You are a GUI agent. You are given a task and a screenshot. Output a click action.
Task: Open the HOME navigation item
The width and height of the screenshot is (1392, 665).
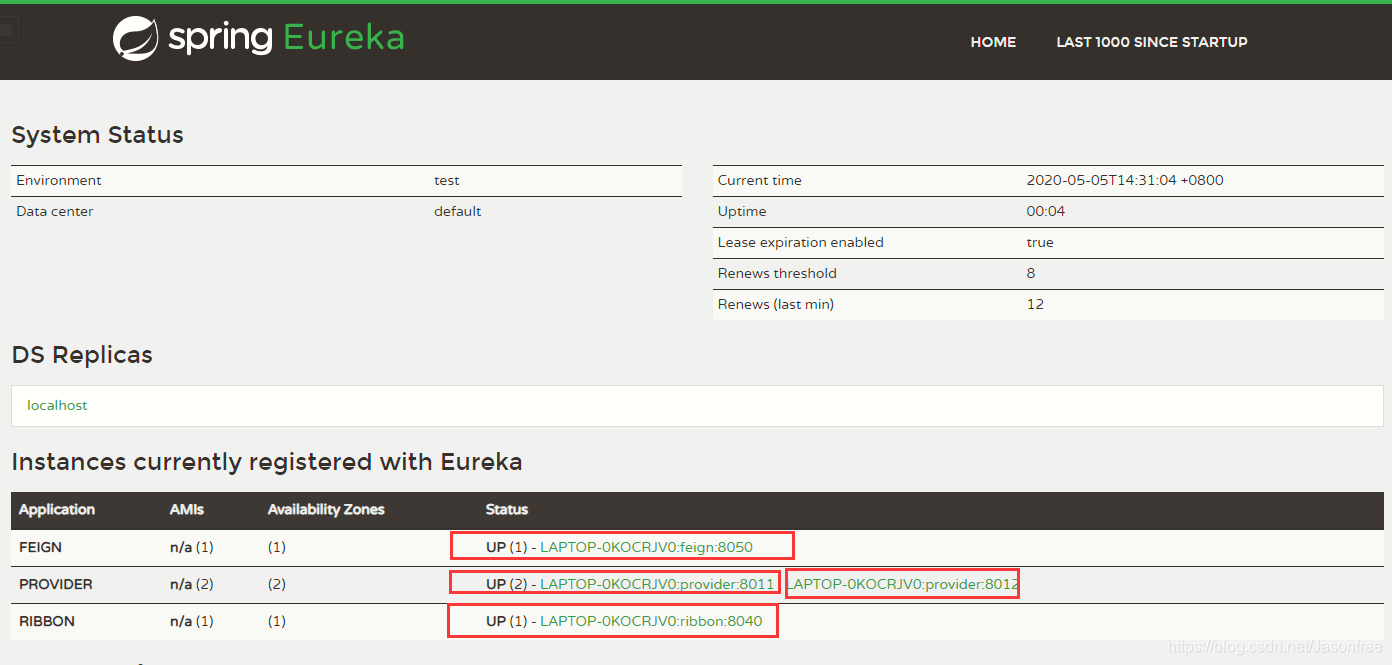[993, 42]
